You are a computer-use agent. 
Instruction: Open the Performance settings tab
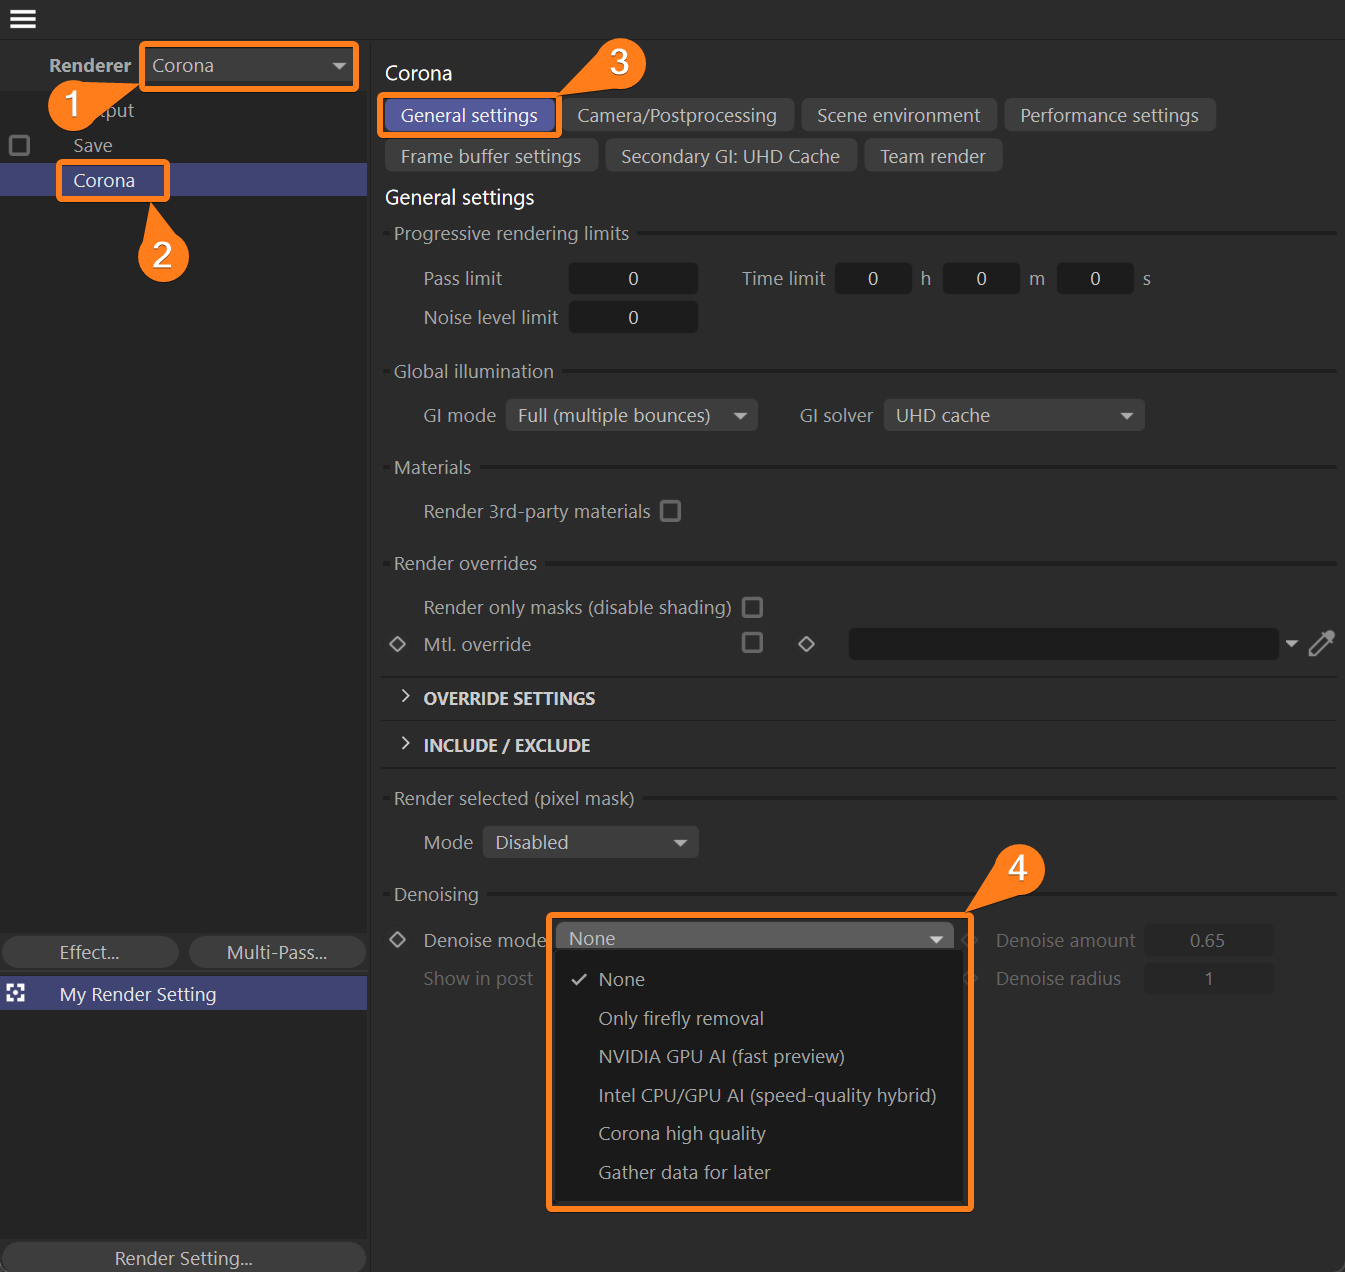tap(1108, 115)
